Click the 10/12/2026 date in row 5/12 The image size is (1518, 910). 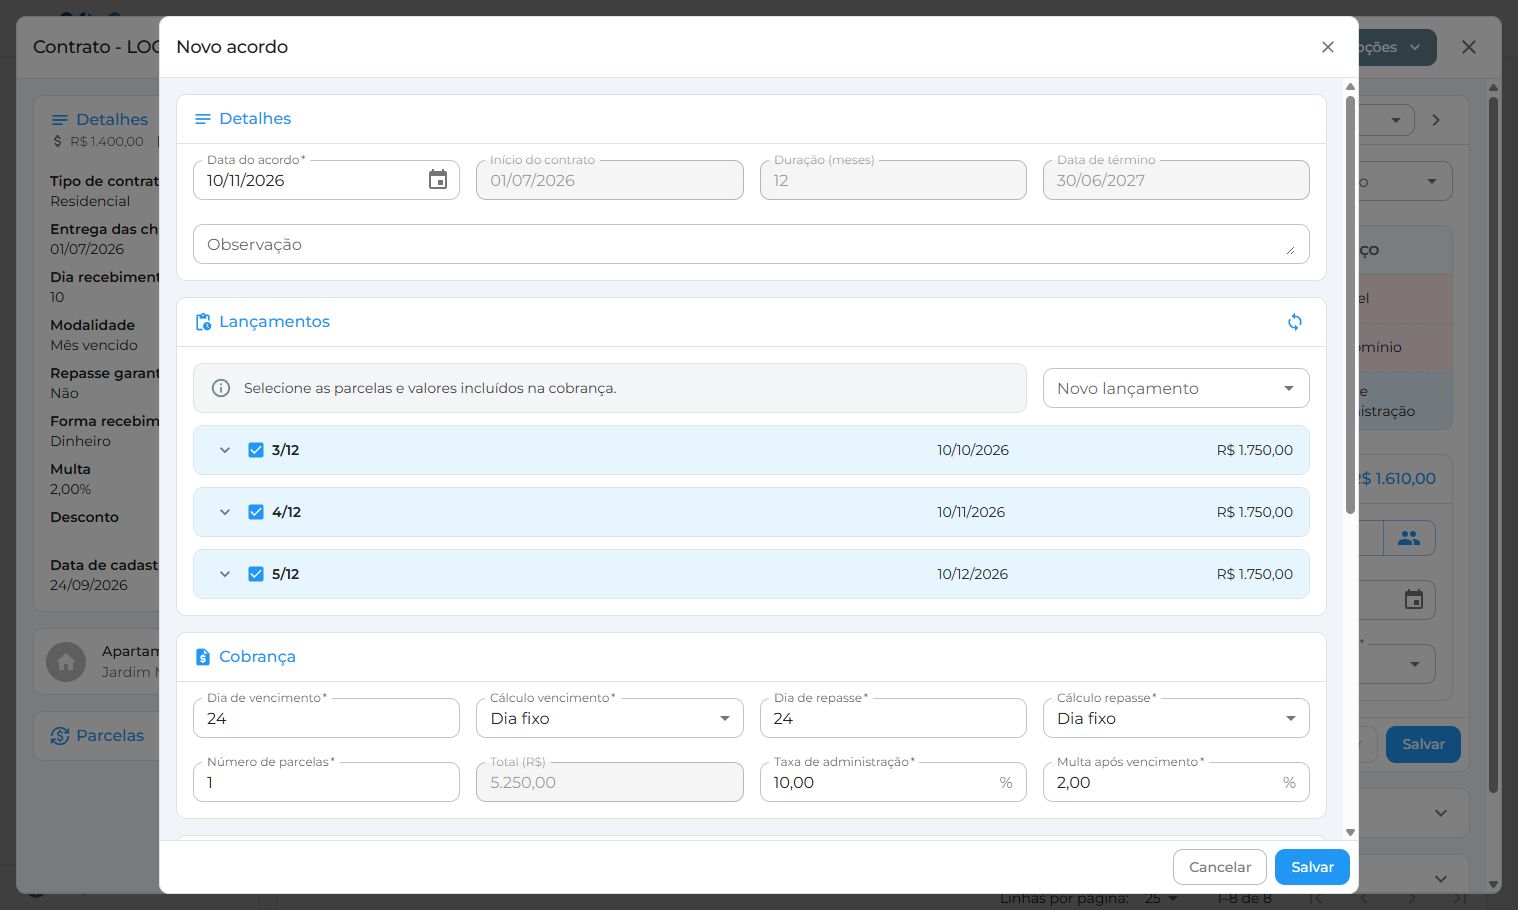972,574
